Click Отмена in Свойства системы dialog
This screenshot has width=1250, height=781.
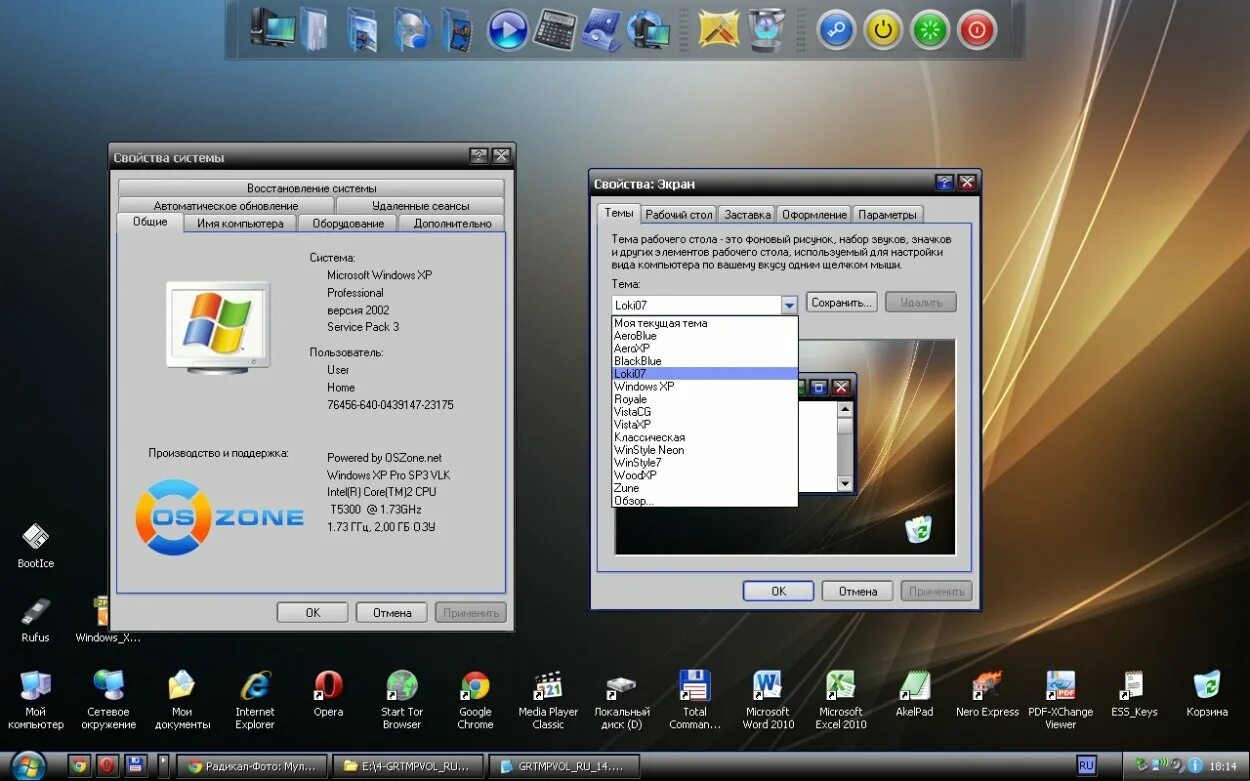point(392,612)
